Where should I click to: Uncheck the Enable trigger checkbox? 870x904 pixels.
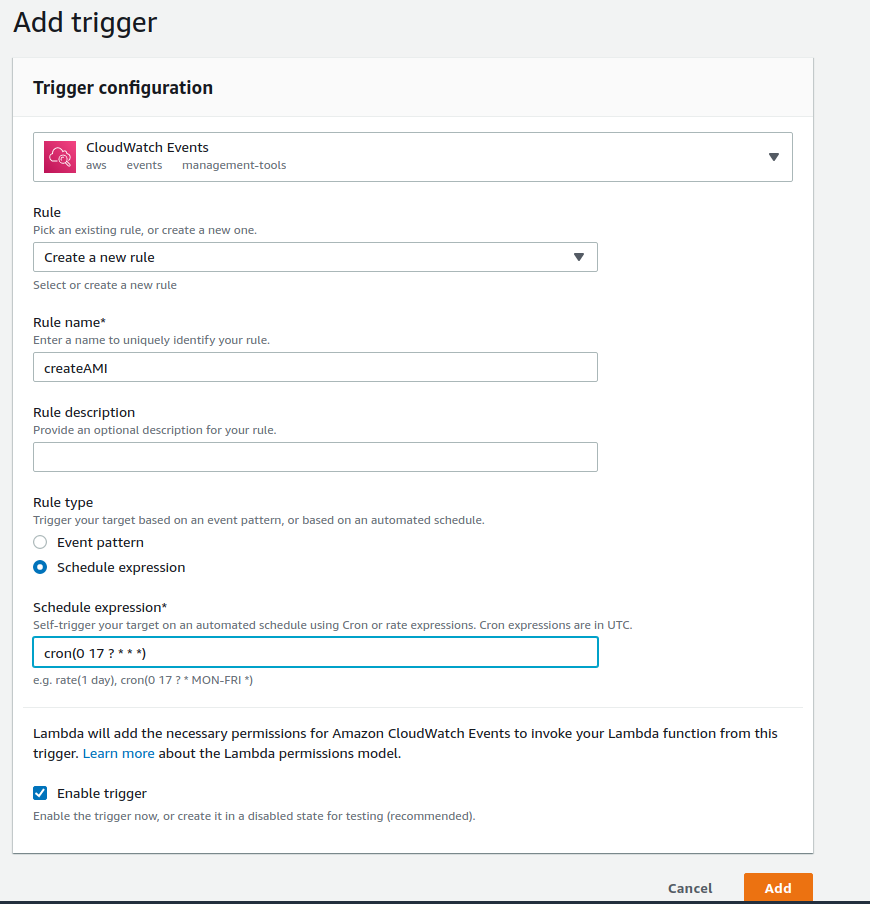click(40, 793)
